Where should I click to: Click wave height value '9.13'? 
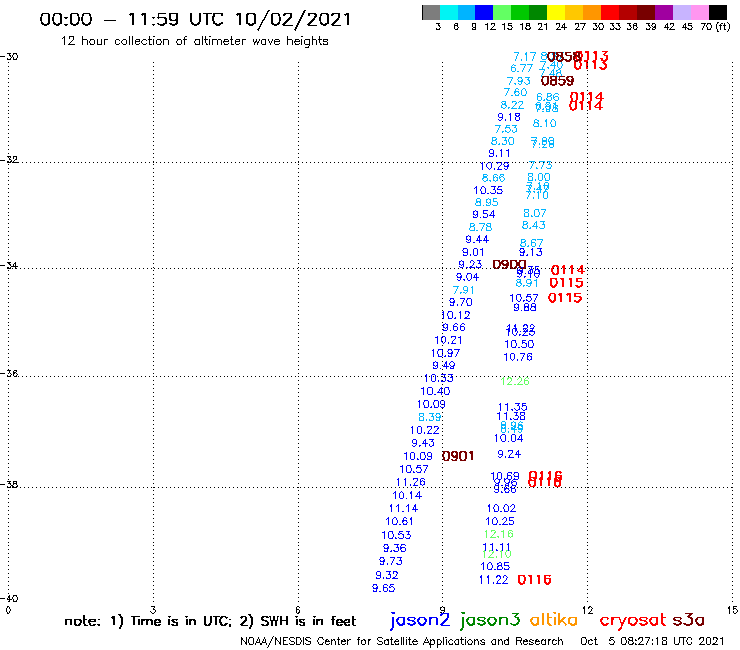530,253
